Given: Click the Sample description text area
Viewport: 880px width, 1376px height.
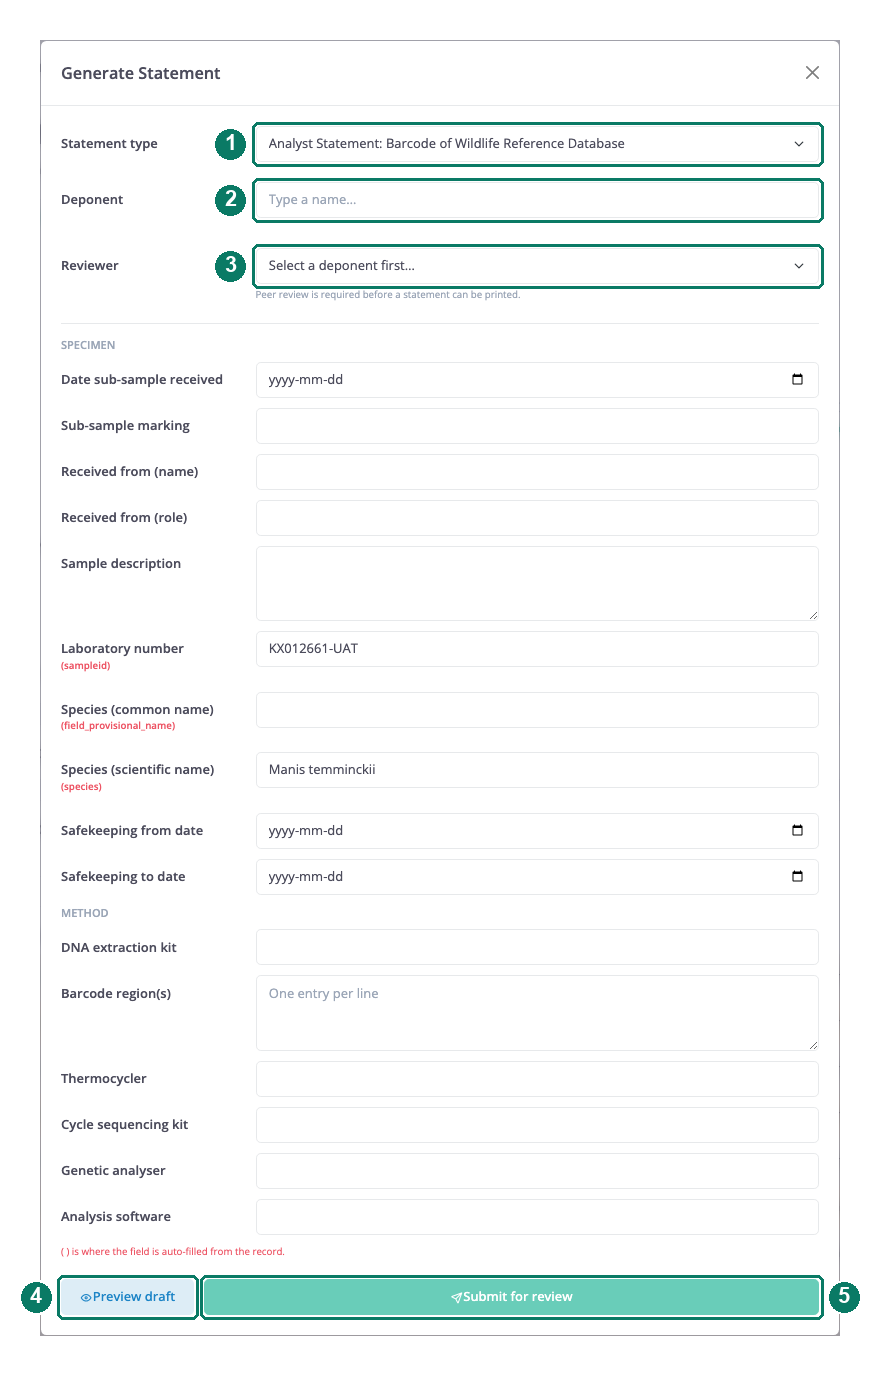Looking at the screenshot, I should (x=537, y=583).
